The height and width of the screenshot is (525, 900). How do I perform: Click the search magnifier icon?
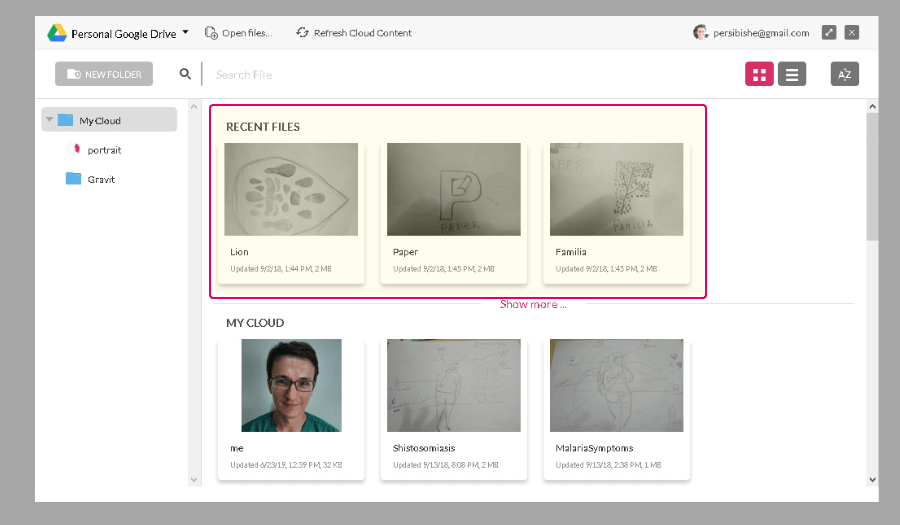tap(185, 74)
